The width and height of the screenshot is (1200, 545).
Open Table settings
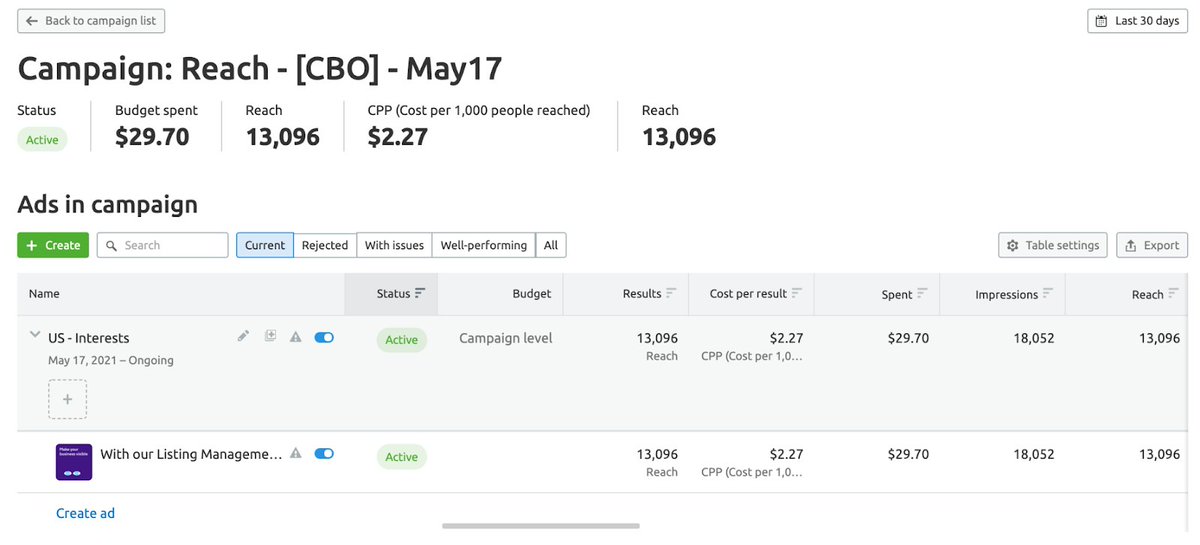(1053, 245)
